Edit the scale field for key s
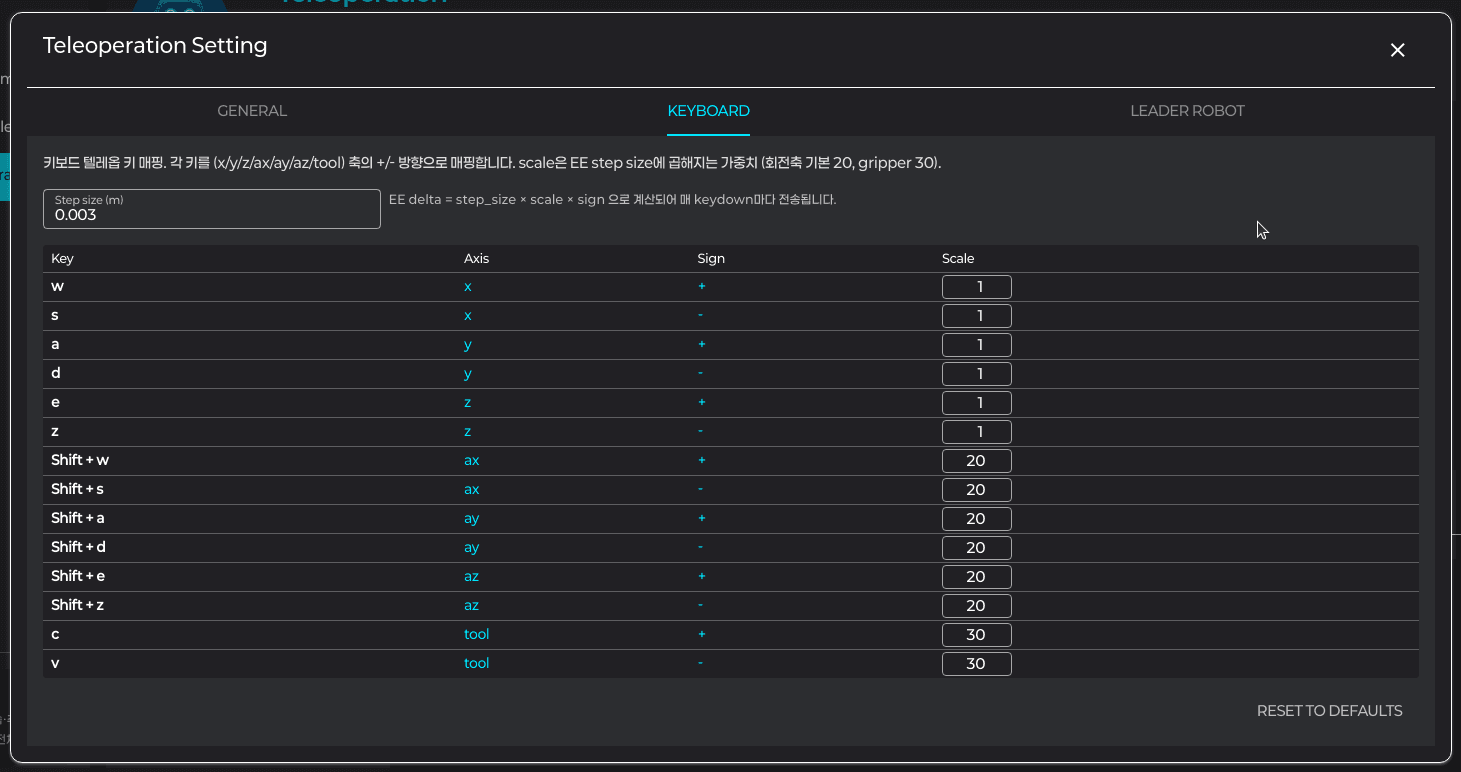This screenshot has width=1461, height=772. (977, 316)
